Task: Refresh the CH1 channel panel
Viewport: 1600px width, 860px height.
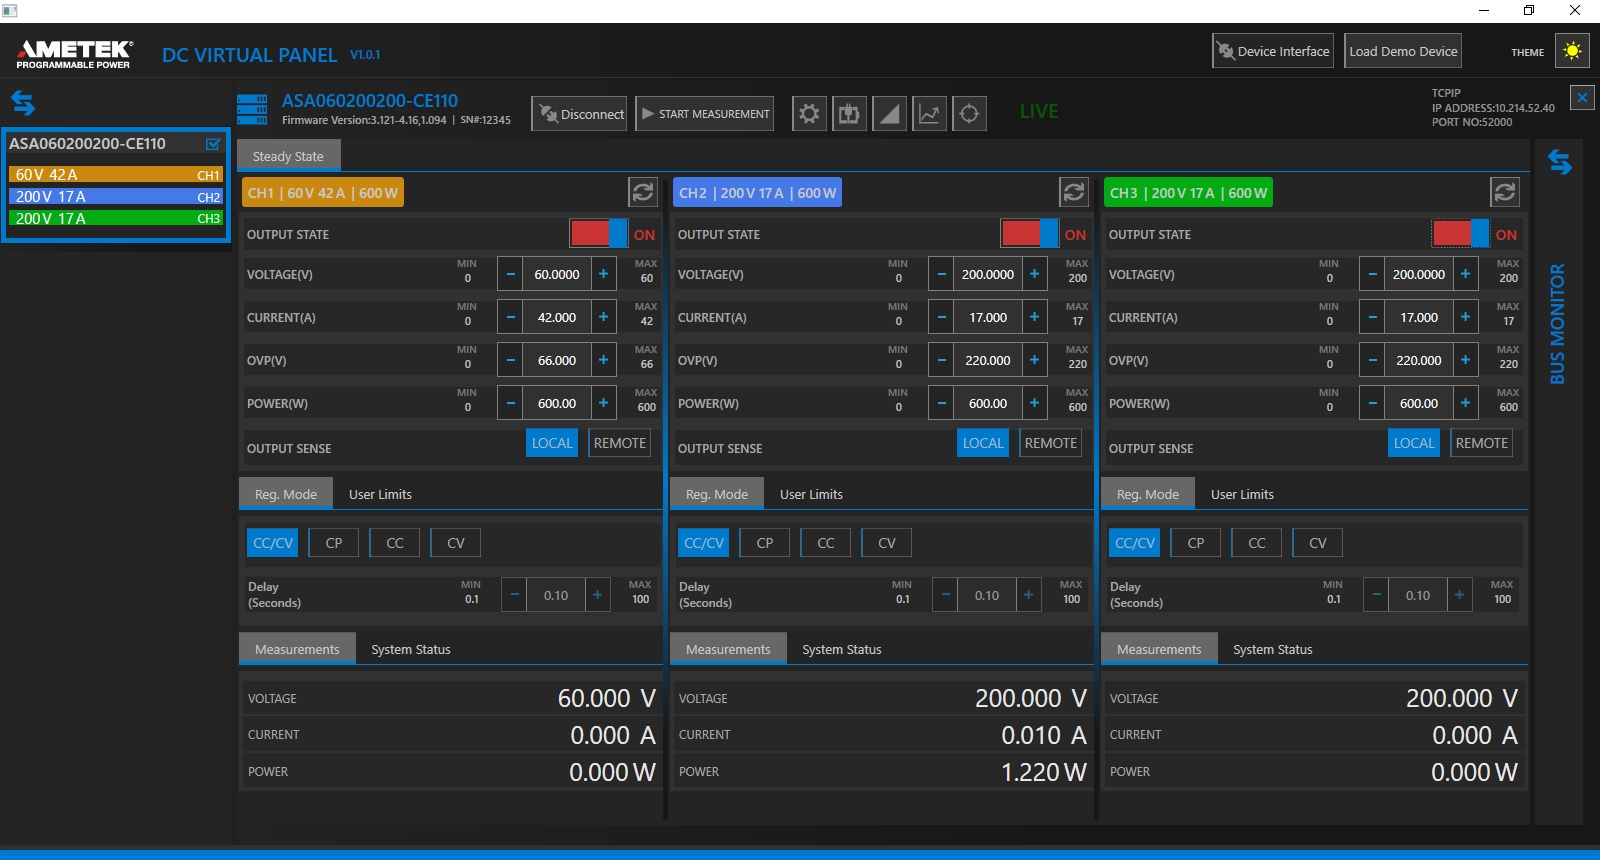Action: click(x=643, y=192)
